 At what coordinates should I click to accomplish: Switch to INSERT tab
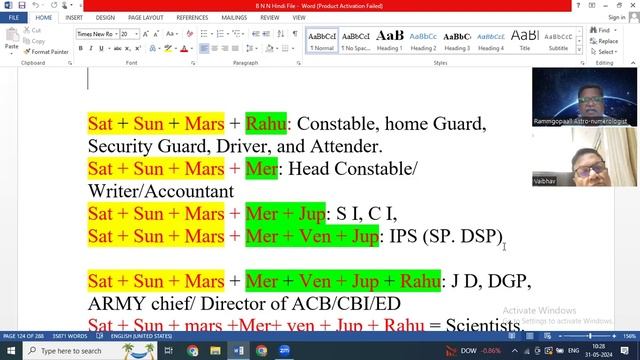[74, 18]
